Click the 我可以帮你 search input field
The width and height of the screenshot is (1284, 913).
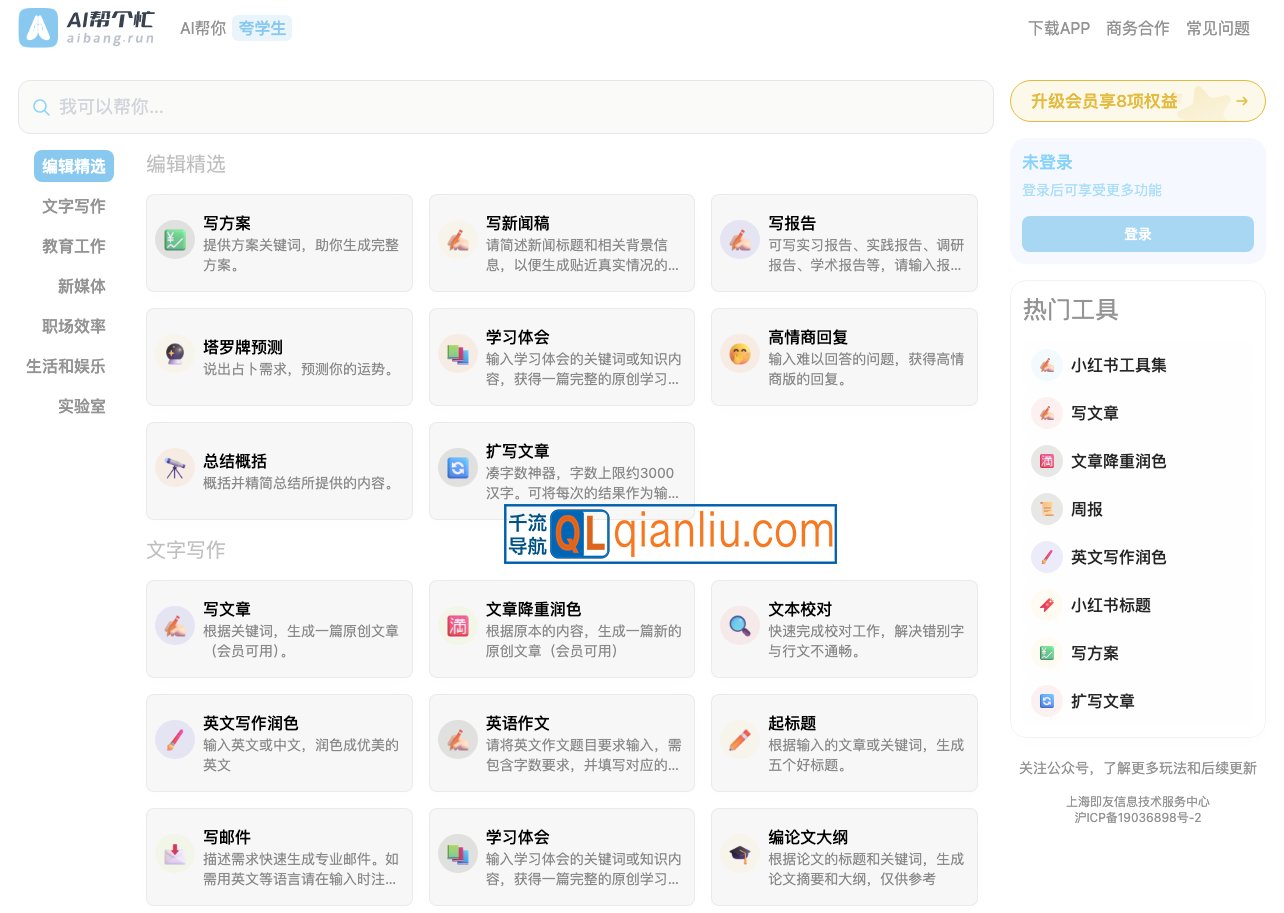pos(520,107)
